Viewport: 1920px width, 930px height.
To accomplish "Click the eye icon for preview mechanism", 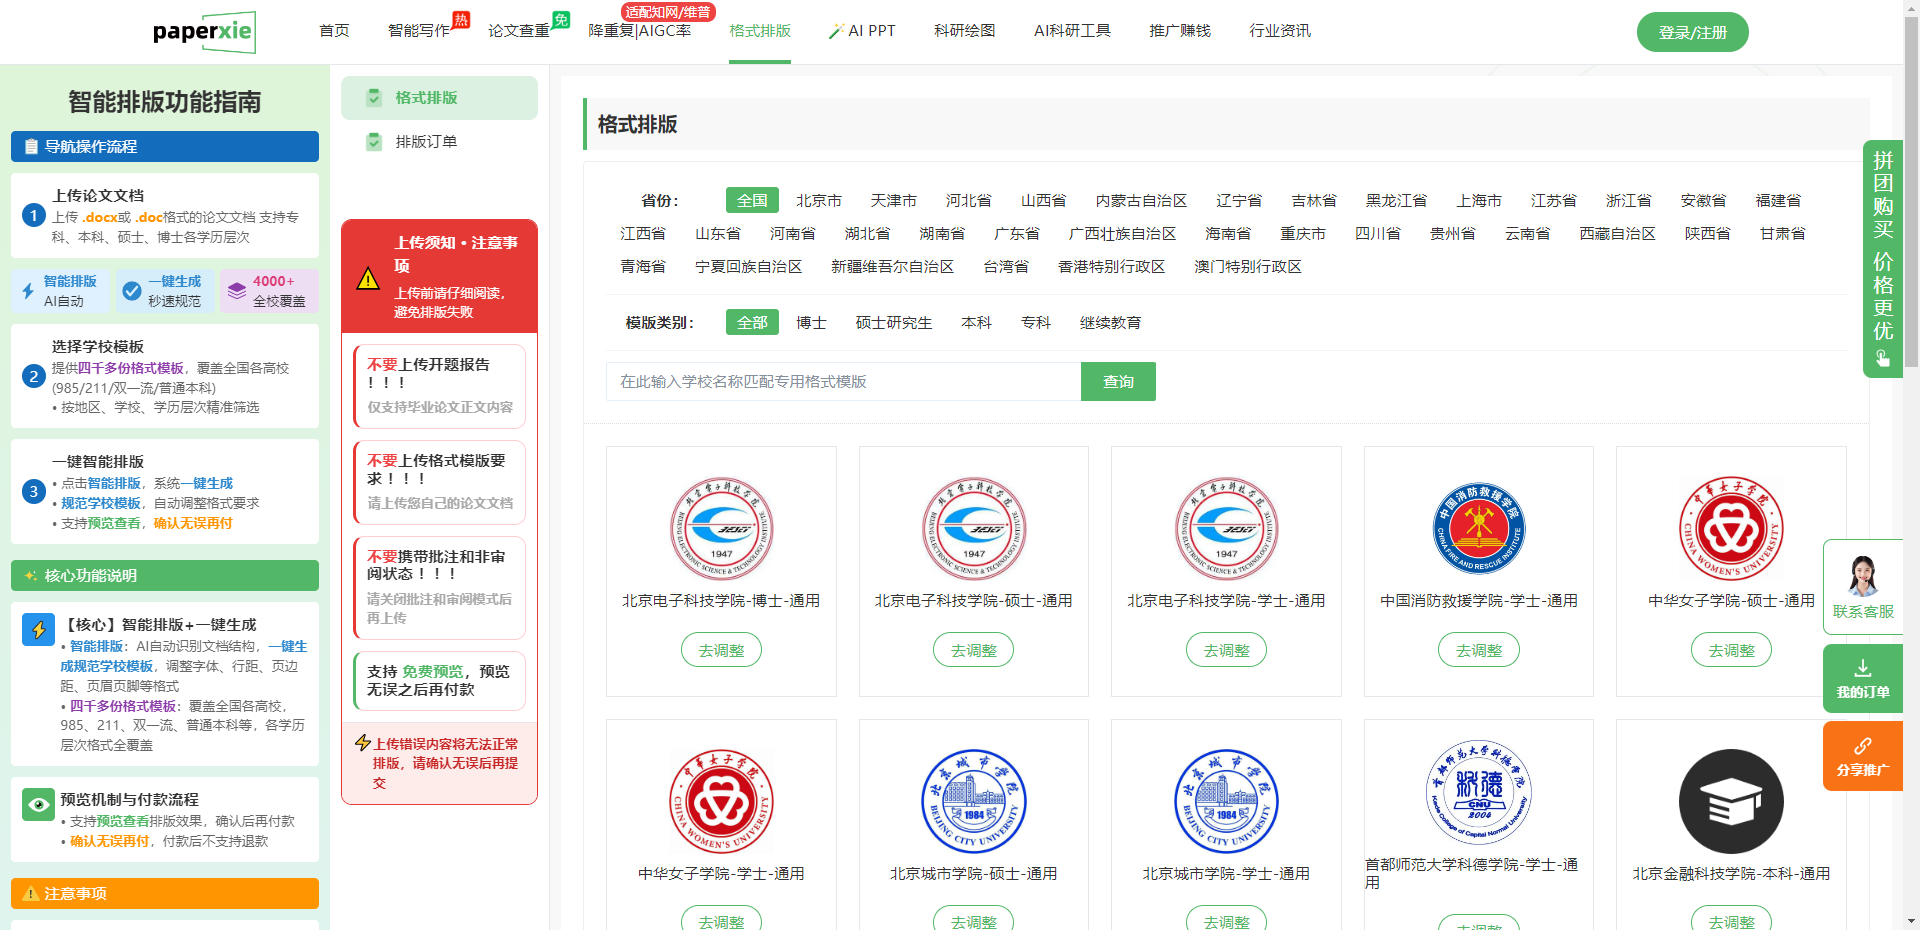I will 39,804.
